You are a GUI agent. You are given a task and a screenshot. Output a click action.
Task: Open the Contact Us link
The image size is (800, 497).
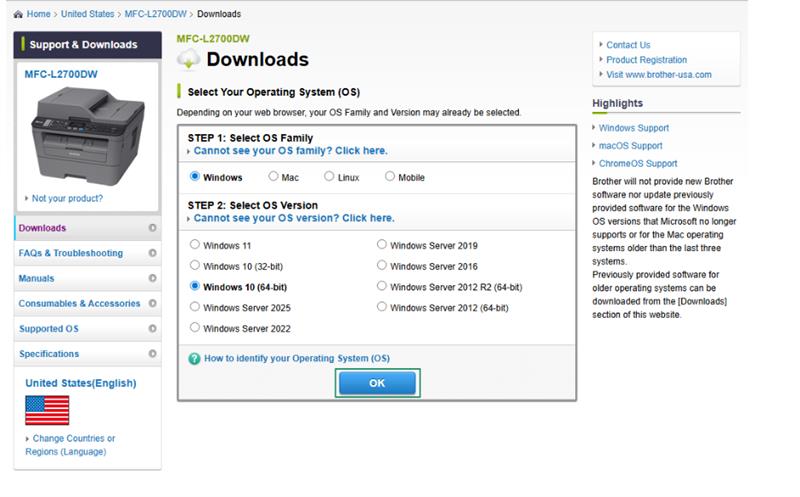tap(628, 45)
